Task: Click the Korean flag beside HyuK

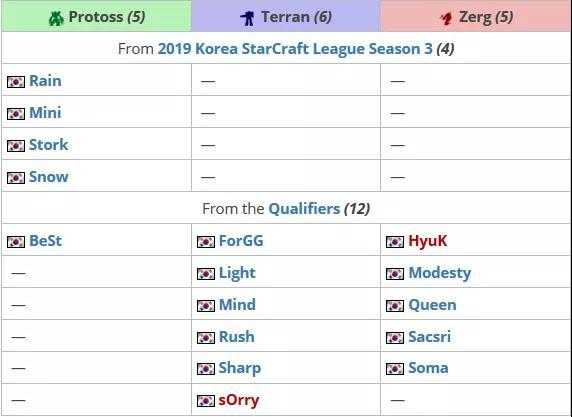Action: tap(395, 242)
